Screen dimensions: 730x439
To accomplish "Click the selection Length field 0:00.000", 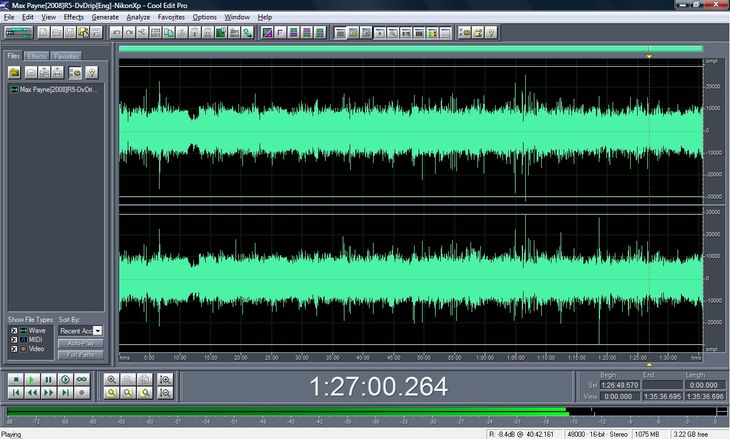I will click(x=704, y=385).
